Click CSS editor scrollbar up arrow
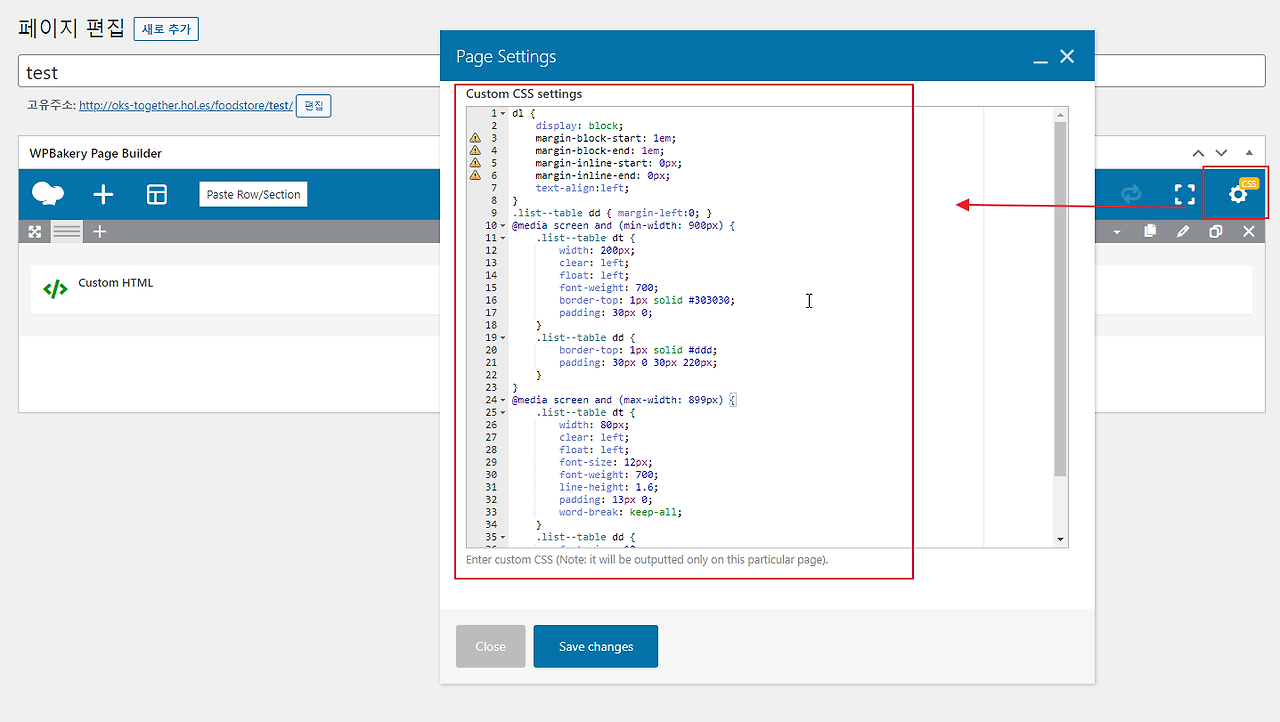This screenshot has width=1280, height=722. tap(1061, 114)
